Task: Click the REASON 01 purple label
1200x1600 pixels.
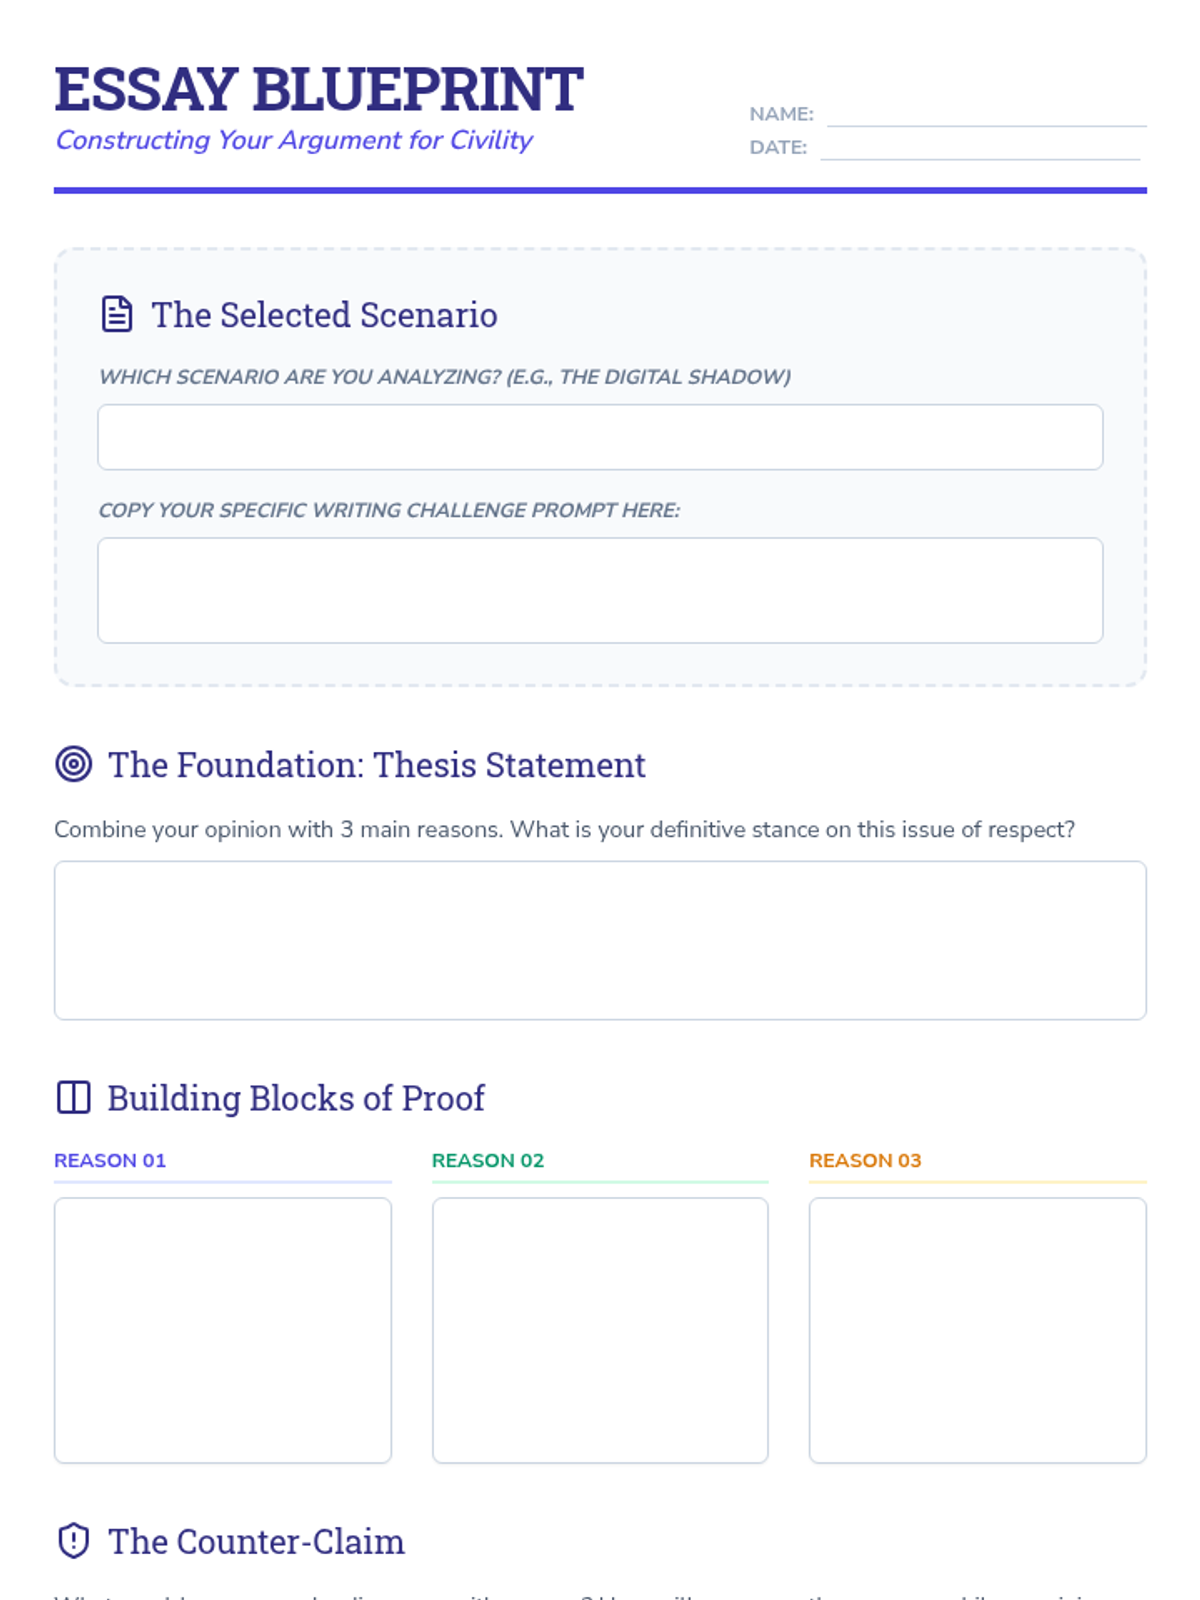Action: (110, 1160)
